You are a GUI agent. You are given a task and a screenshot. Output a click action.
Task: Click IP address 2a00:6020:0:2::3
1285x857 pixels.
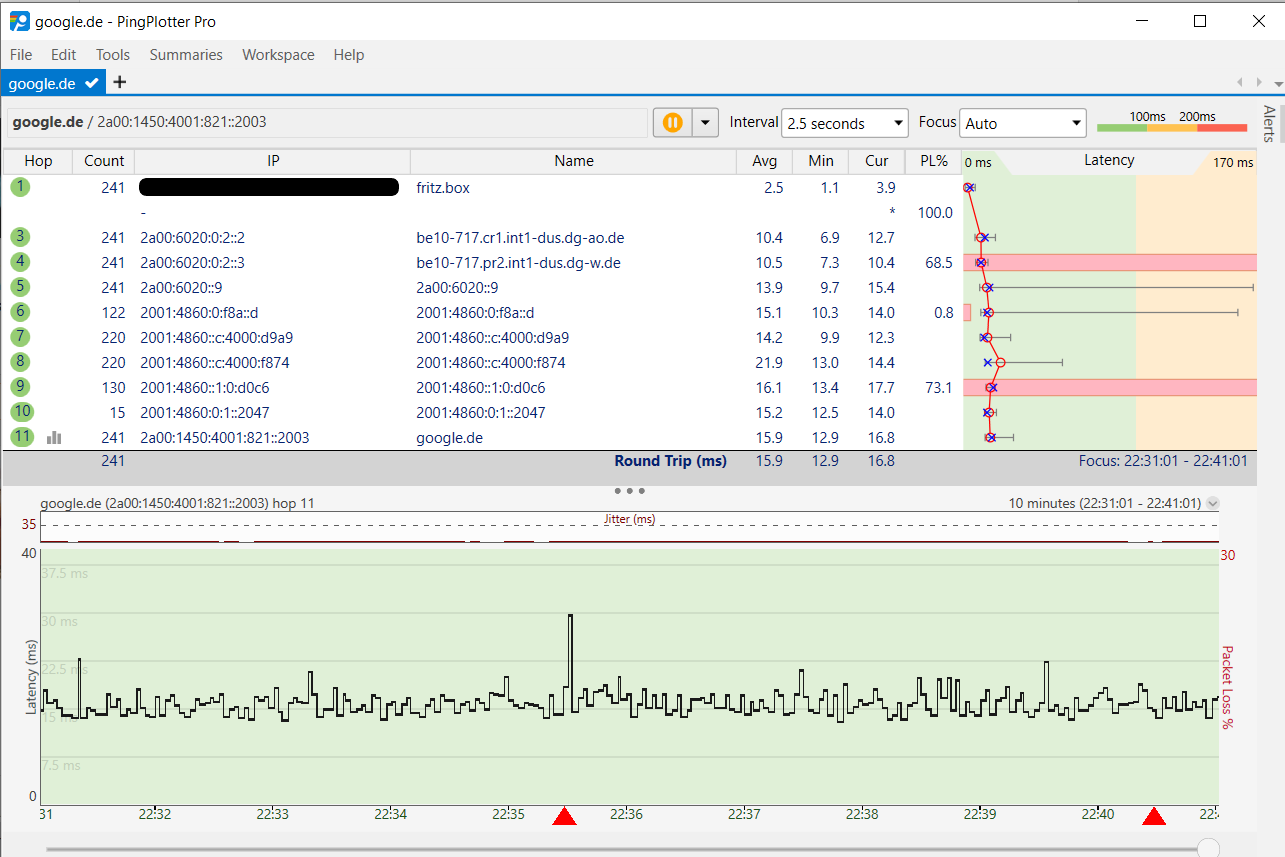[x=192, y=262]
